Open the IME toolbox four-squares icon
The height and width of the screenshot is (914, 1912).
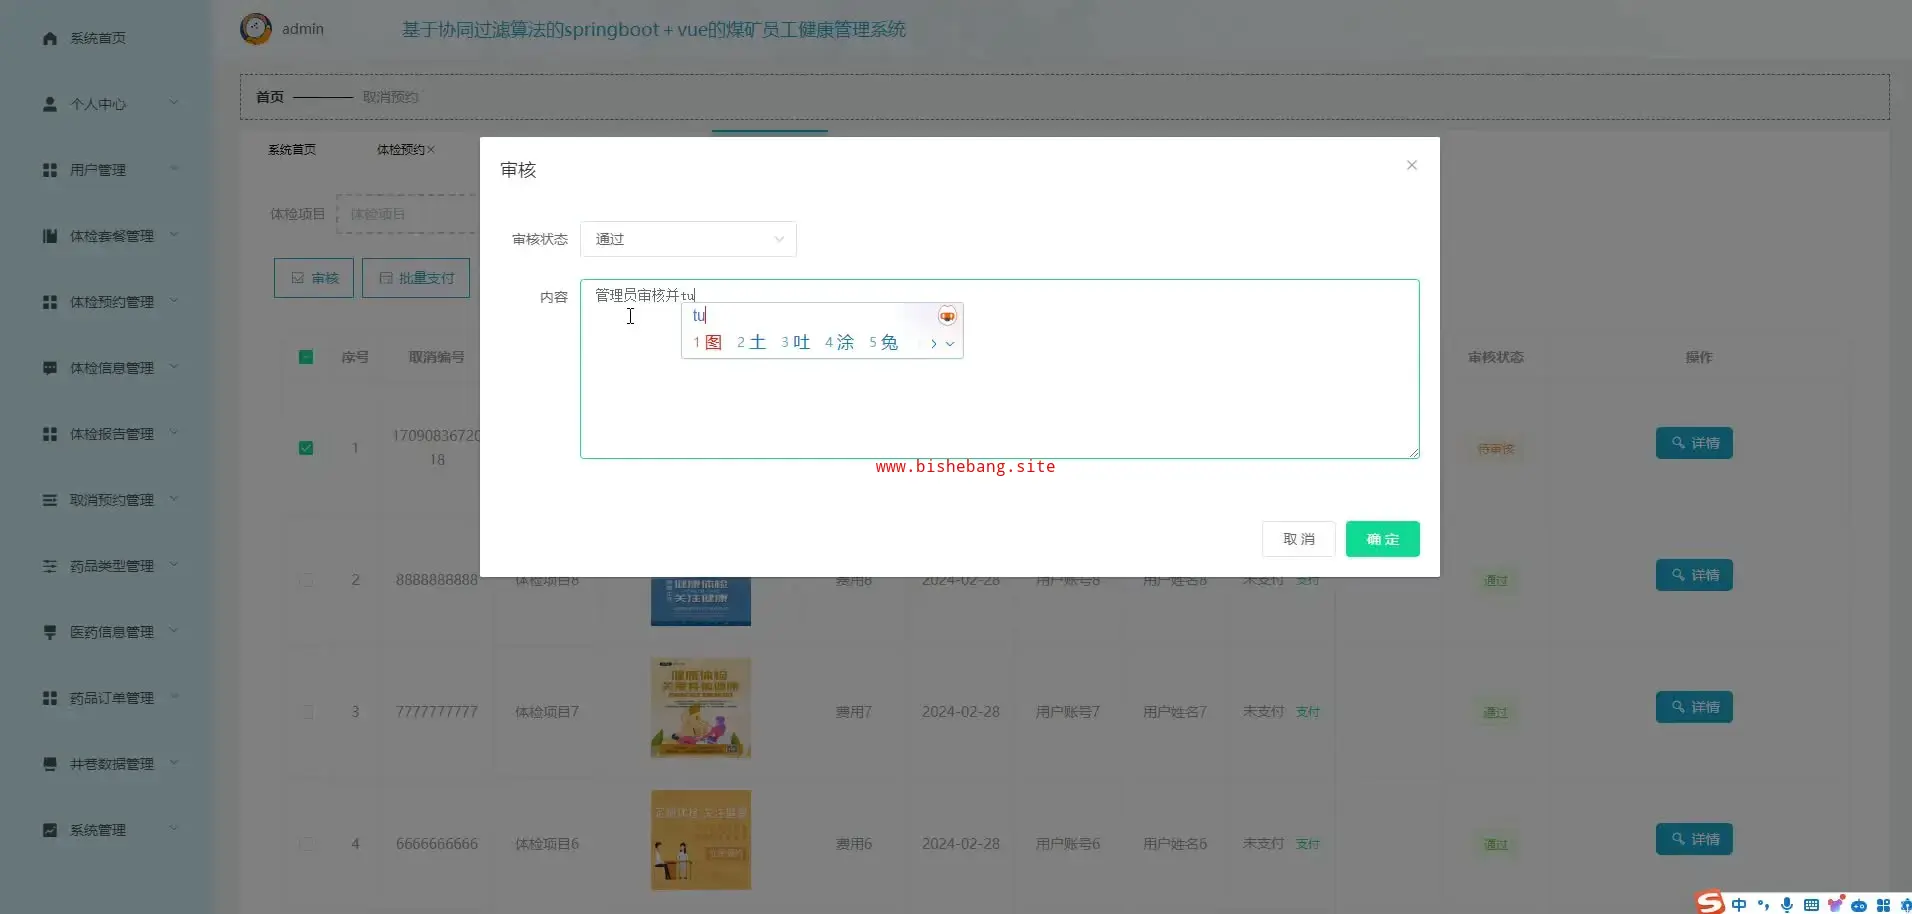1883,905
